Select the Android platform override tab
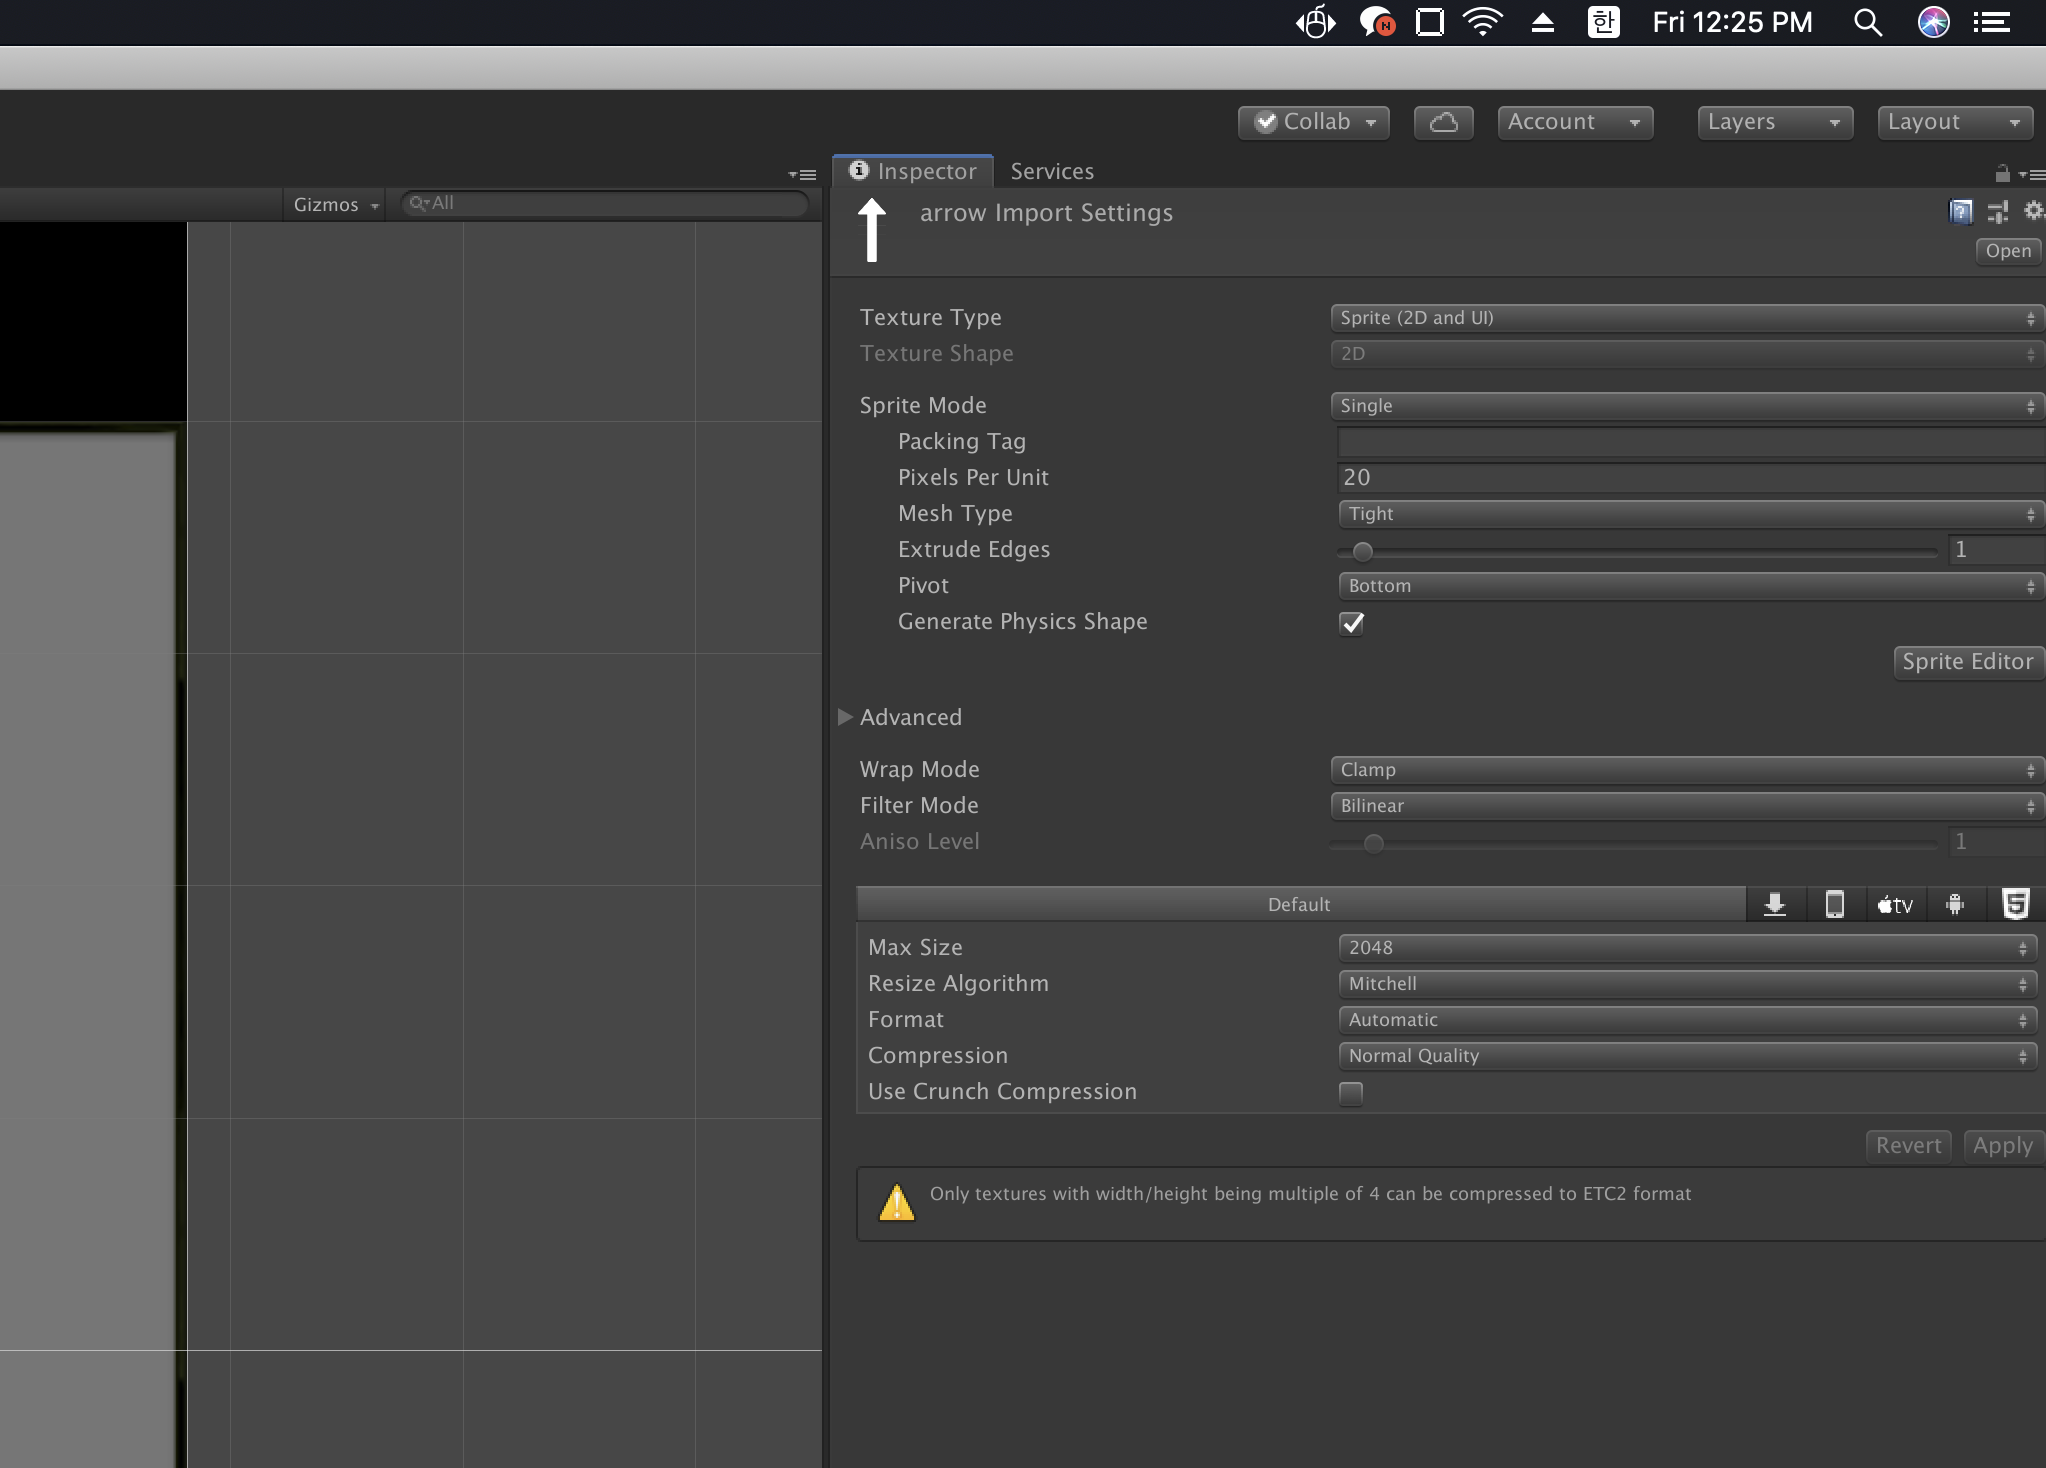The width and height of the screenshot is (2046, 1468). click(1955, 904)
